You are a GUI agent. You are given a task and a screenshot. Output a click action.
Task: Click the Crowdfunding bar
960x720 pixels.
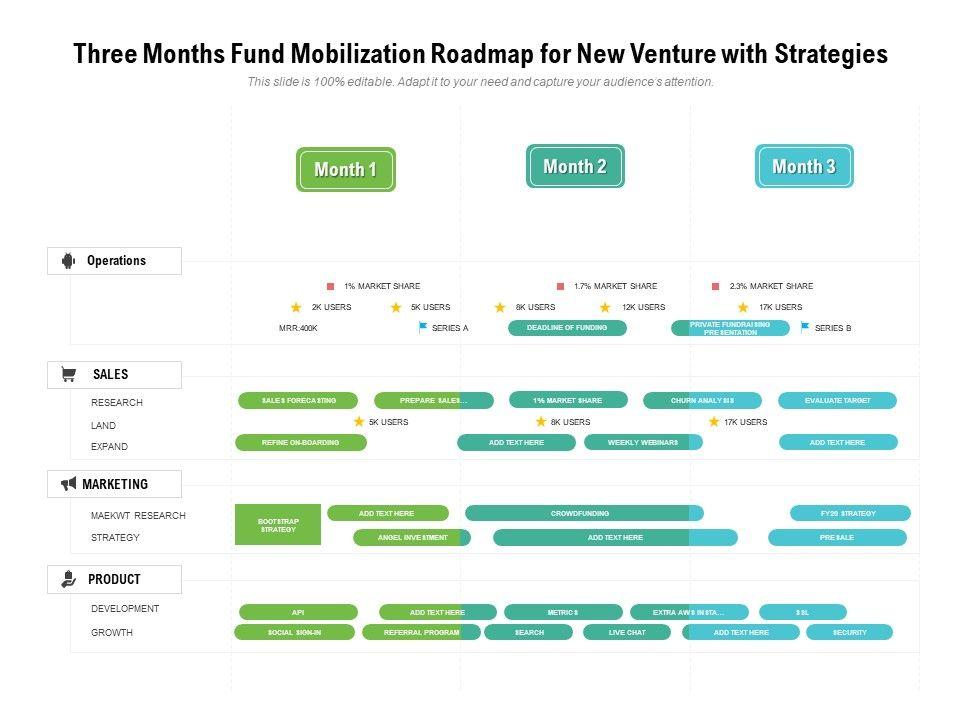(x=583, y=513)
